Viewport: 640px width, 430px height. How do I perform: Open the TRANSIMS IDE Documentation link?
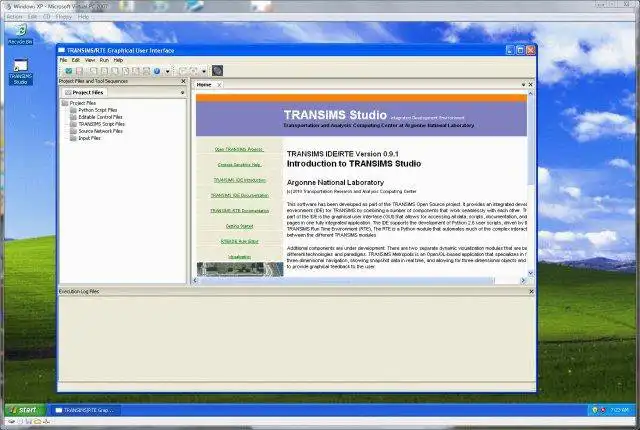(240, 195)
